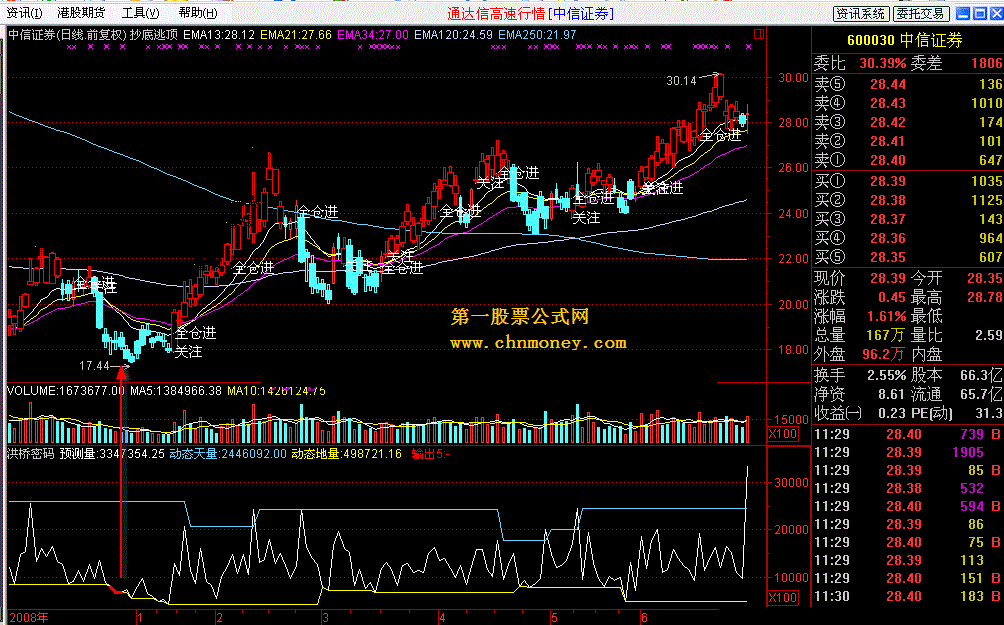Click the red split-panel icon atop the chart
This screenshot has width=1004, height=625.
point(759,34)
